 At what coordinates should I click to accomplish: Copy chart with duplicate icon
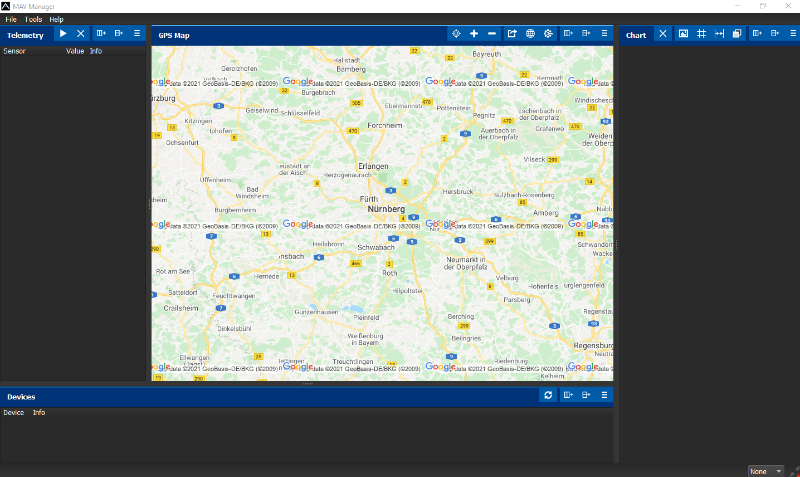[737, 34]
